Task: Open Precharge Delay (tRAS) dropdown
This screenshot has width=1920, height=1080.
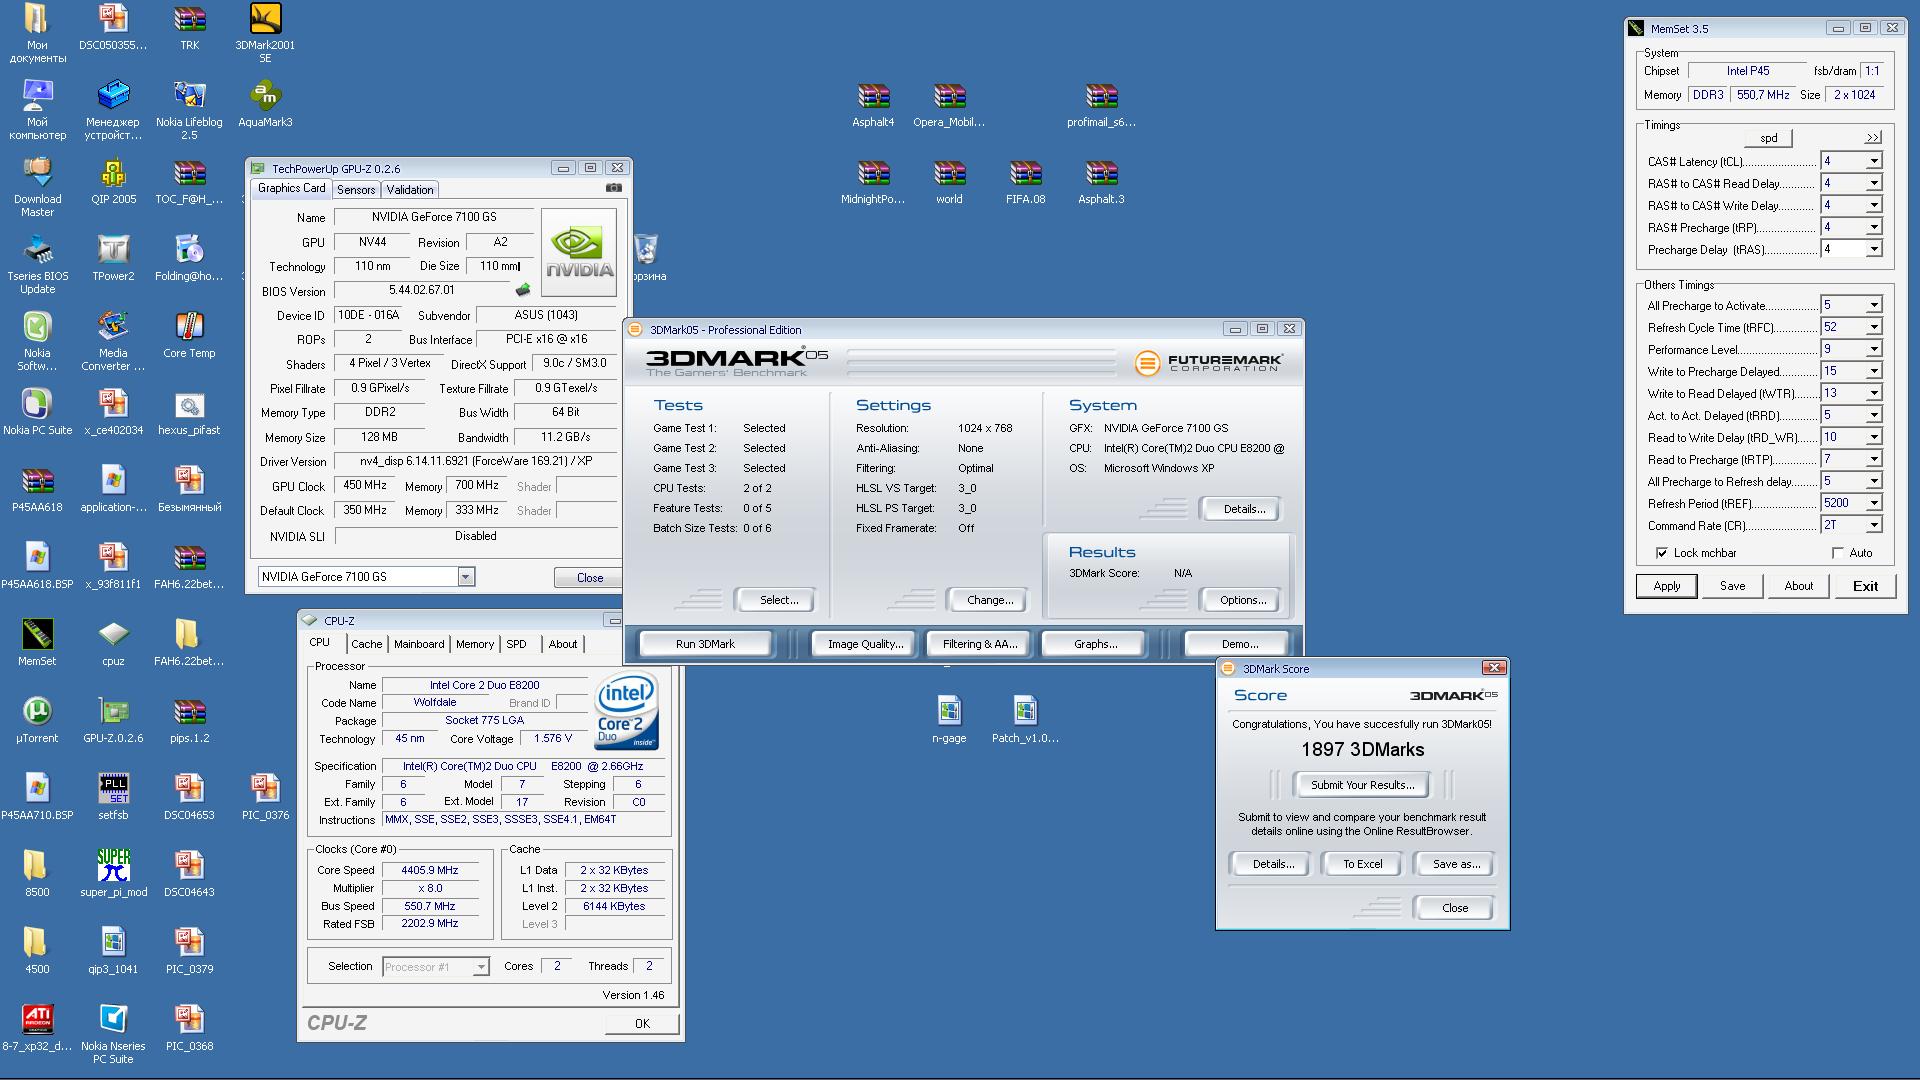Action: 1874,249
